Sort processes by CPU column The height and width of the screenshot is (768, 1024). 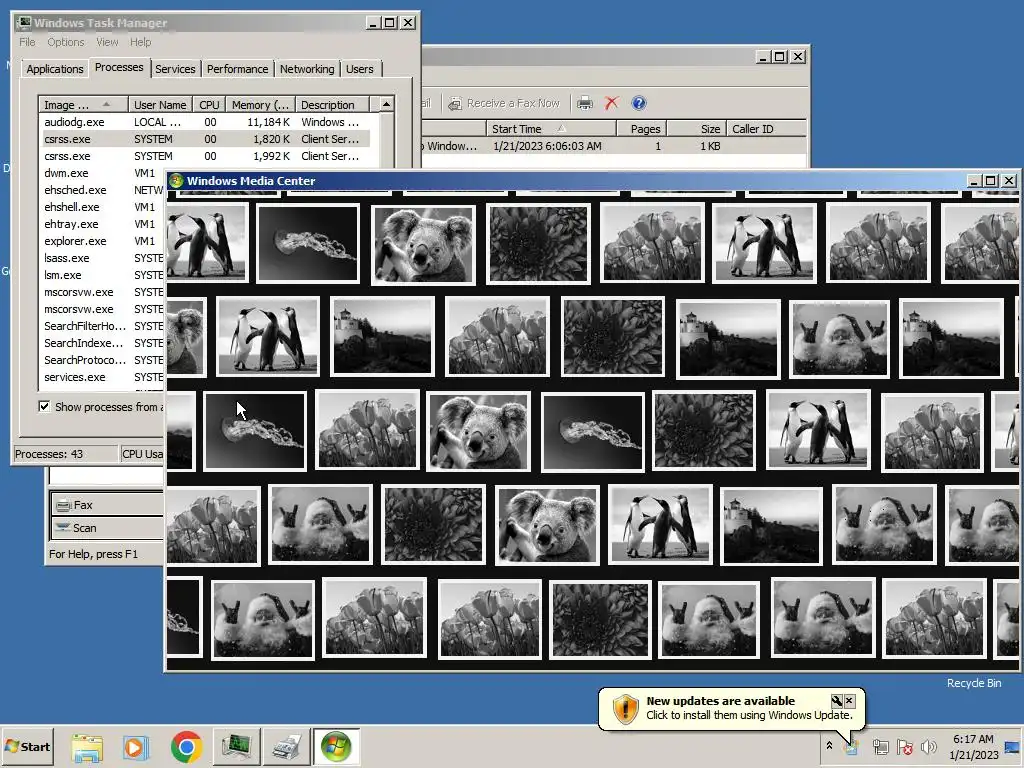point(209,104)
